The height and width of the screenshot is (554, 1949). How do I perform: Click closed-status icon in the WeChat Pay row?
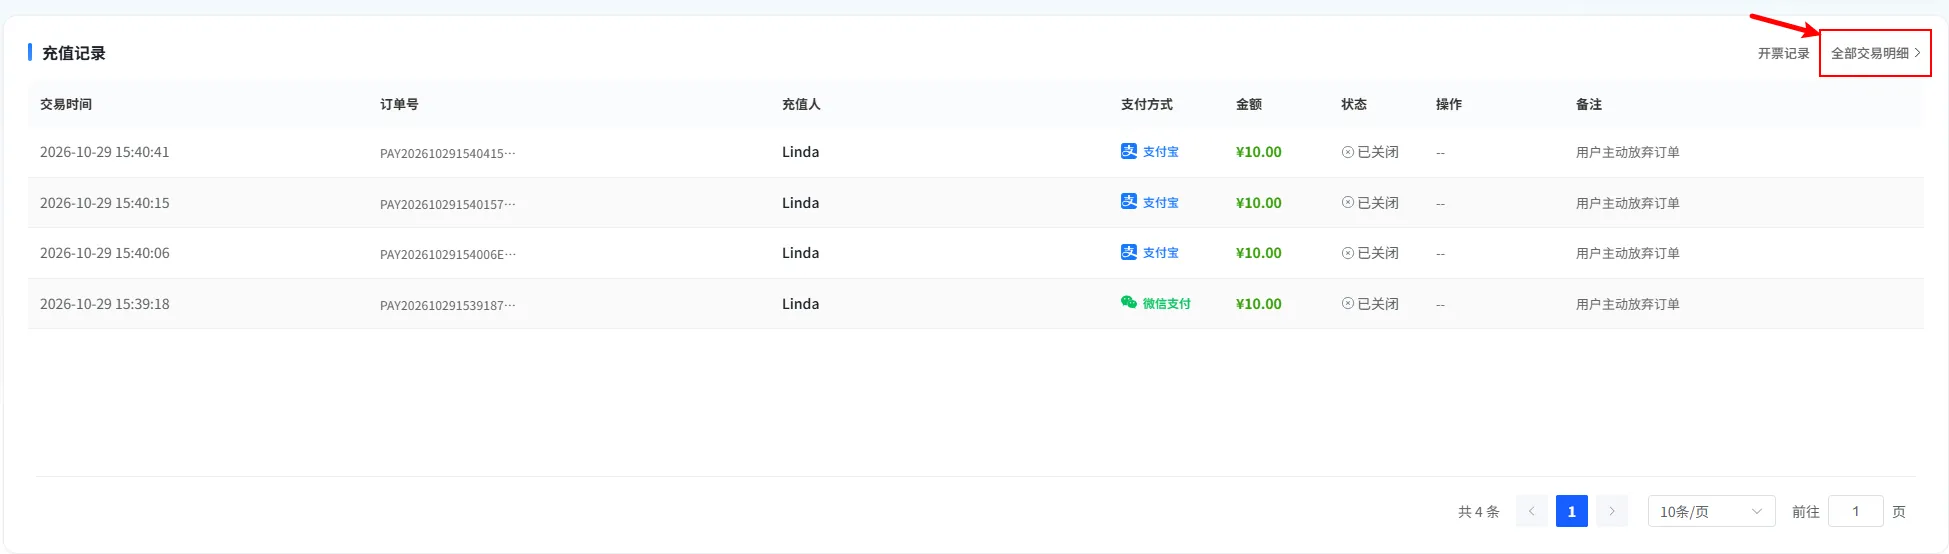[1348, 304]
